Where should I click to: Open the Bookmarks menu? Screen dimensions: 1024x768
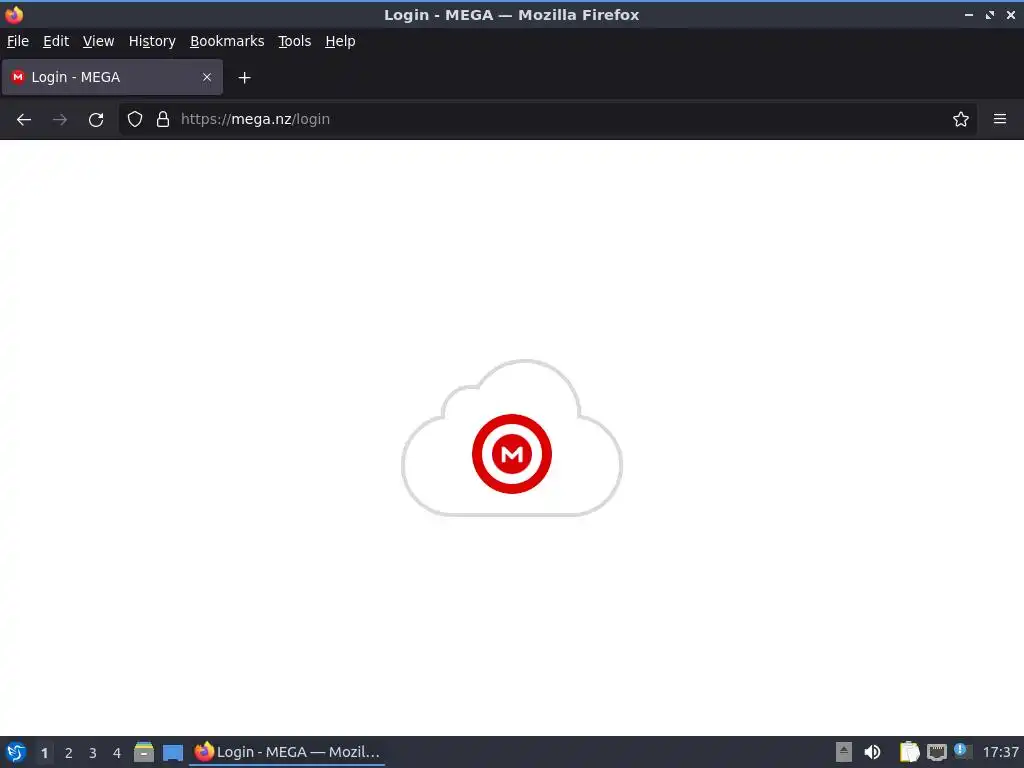click(x=227, y=41)
